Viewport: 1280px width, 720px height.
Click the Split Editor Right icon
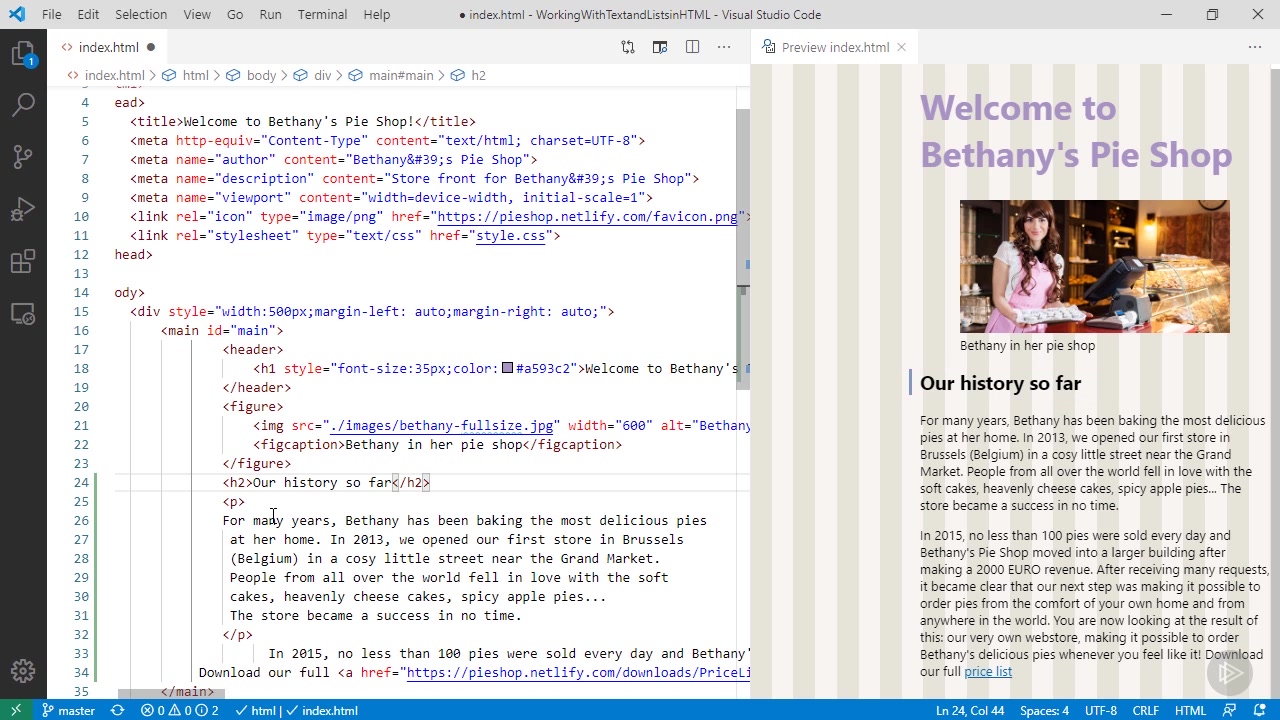tap(692, 47)
